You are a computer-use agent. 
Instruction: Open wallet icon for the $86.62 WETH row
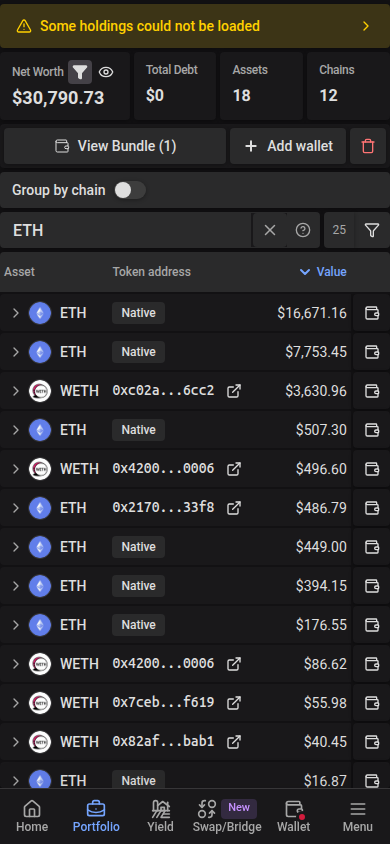(372, 664)
